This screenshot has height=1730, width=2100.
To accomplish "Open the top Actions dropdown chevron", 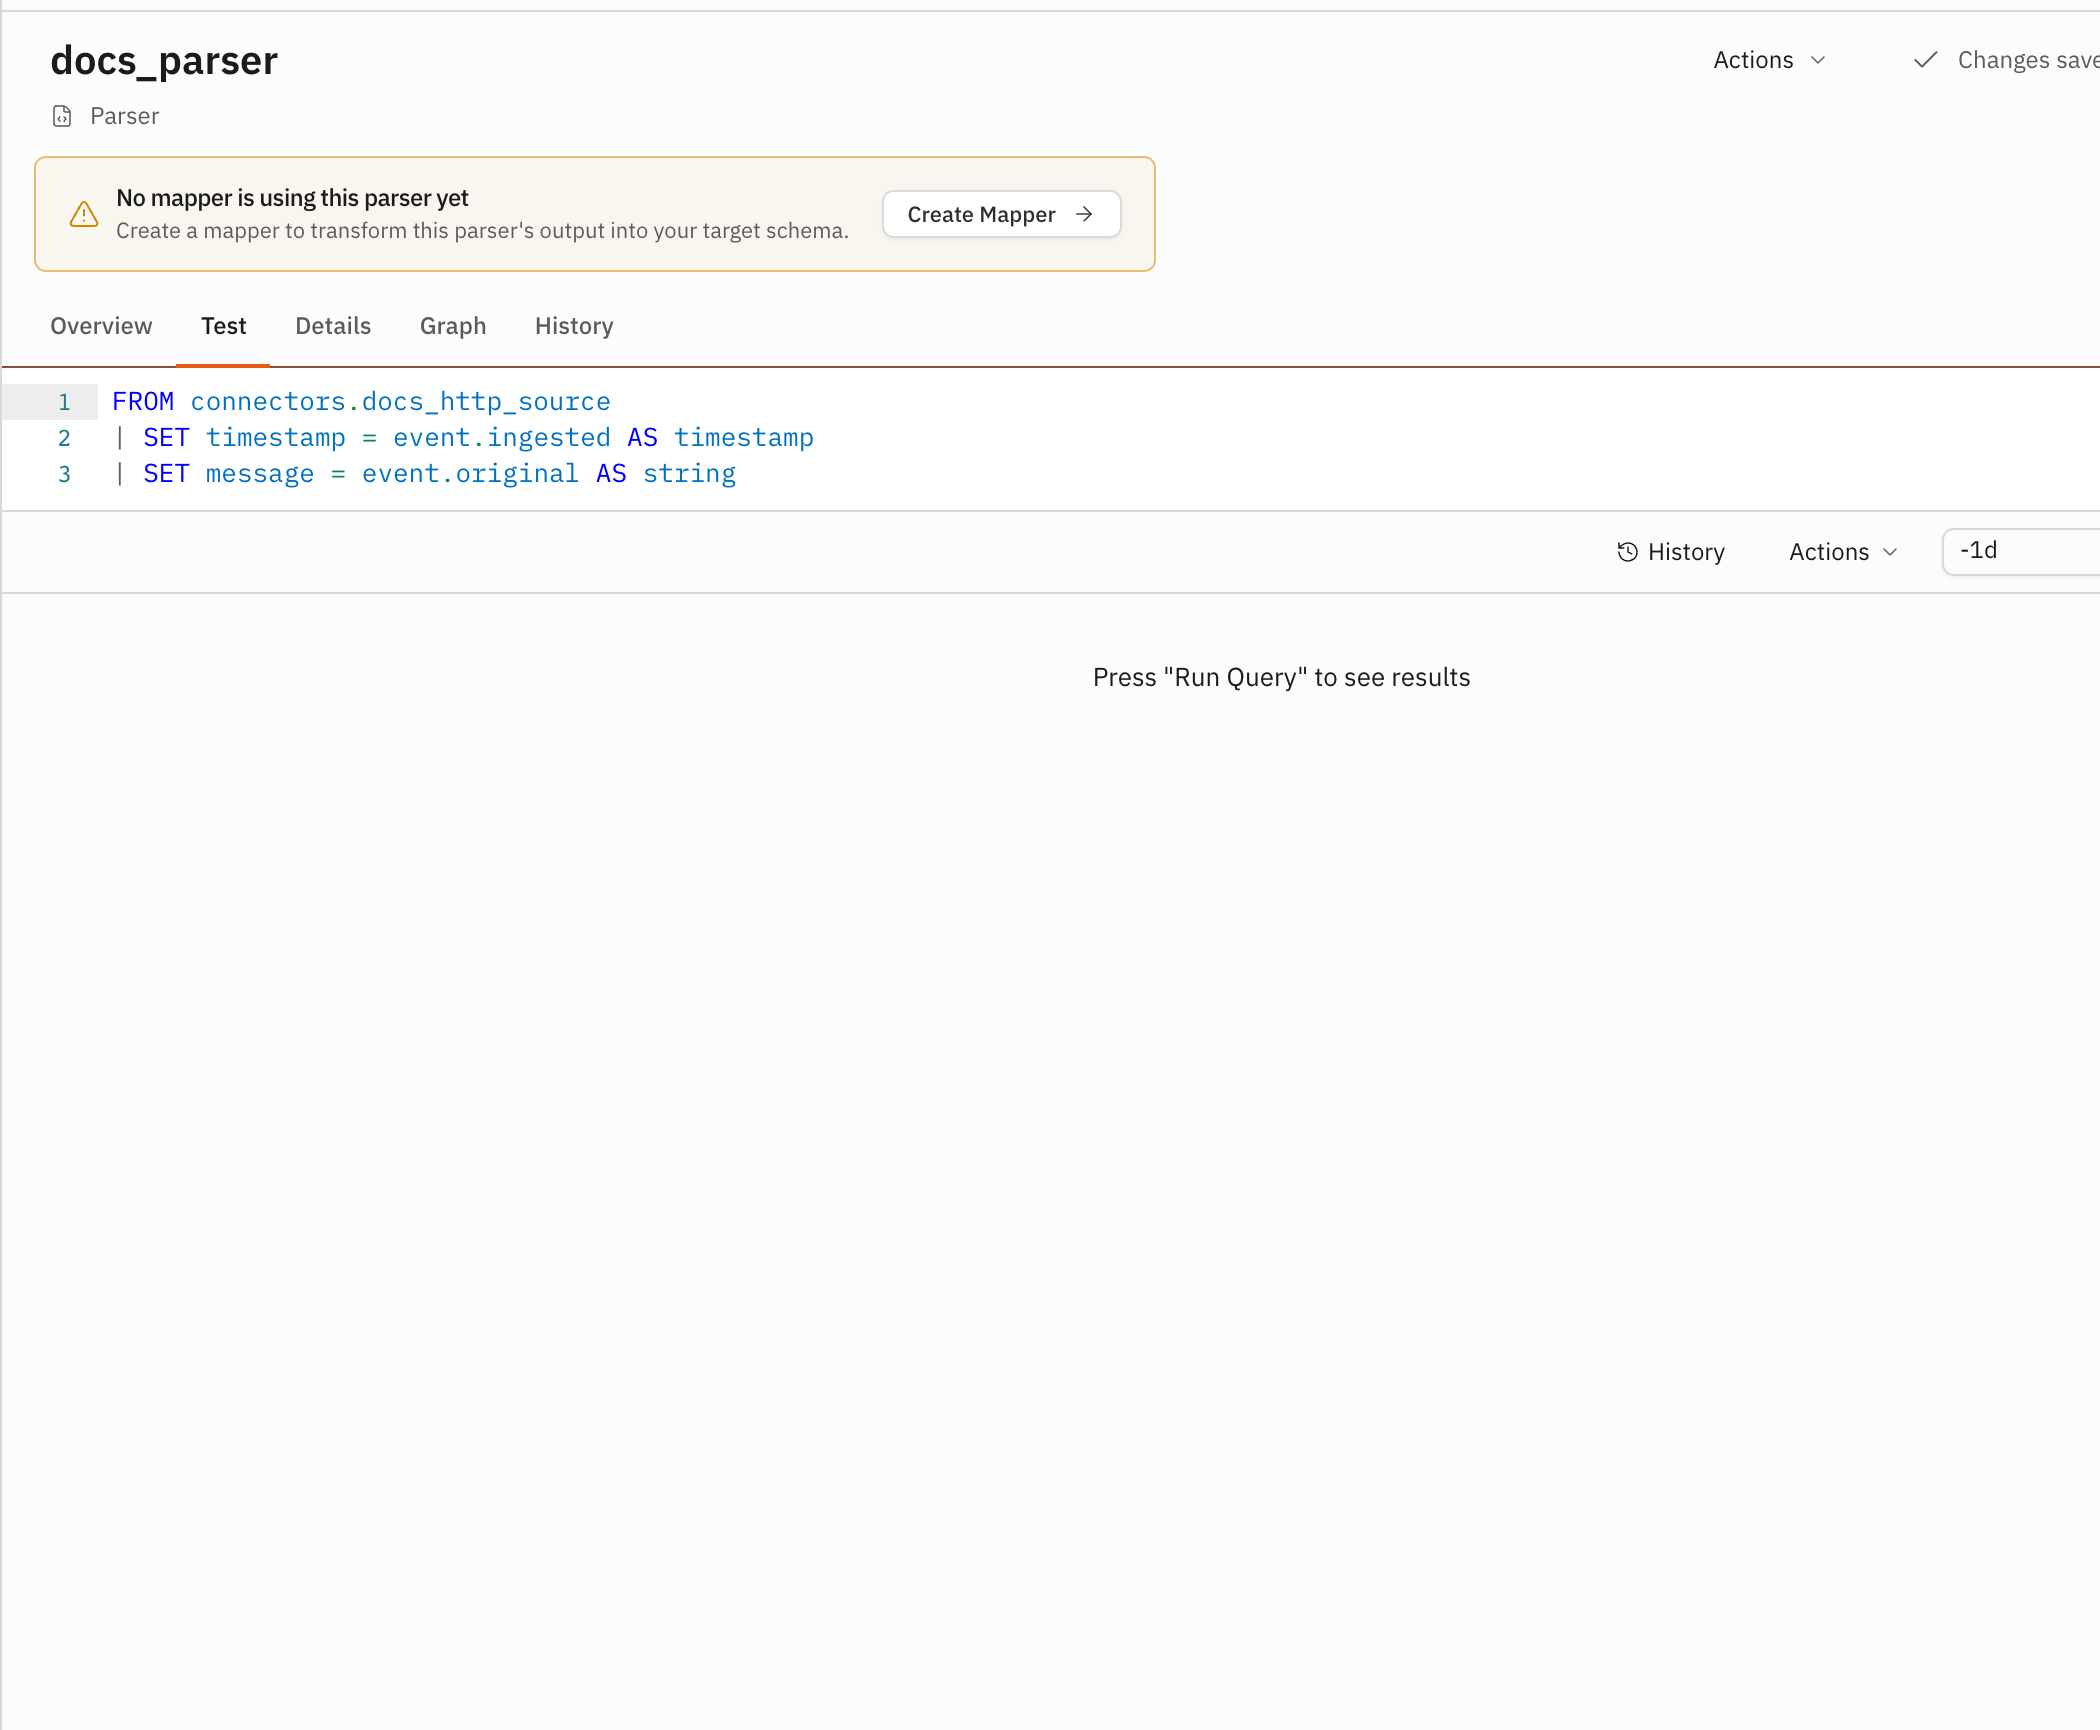I will point(1818,60).
